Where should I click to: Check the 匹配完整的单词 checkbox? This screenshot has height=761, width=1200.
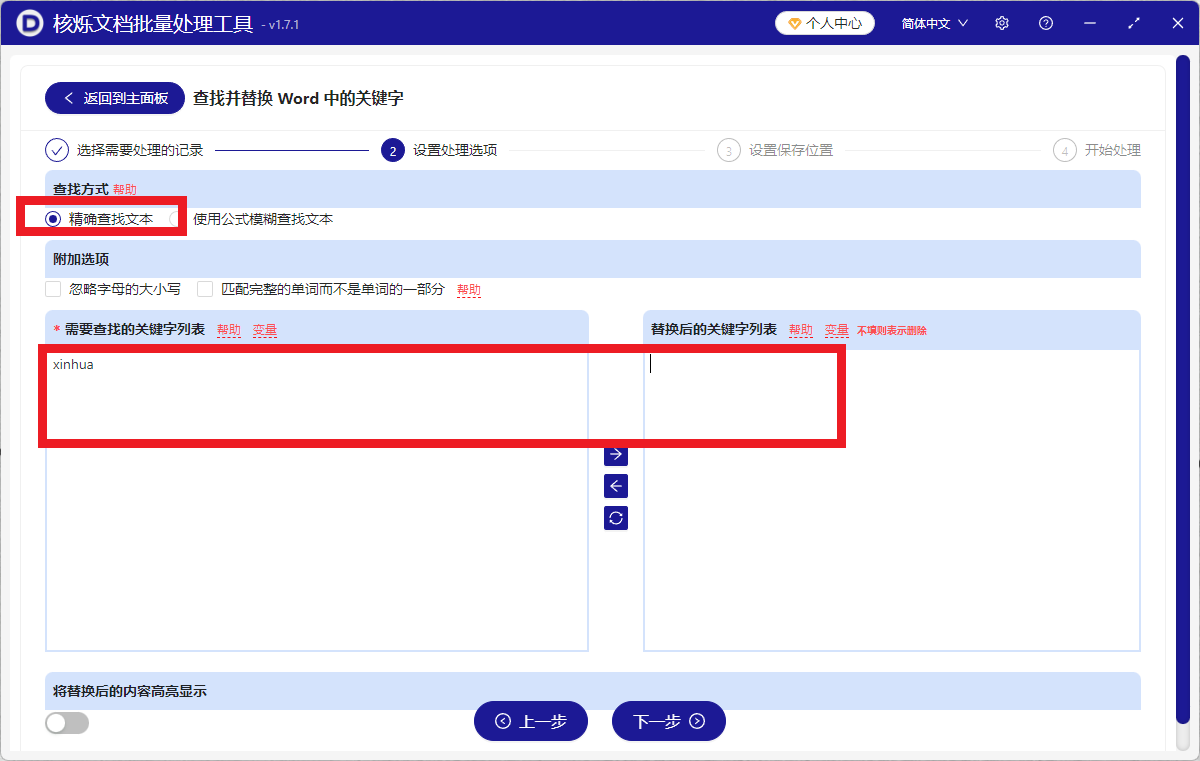click(x=205, y=288)
